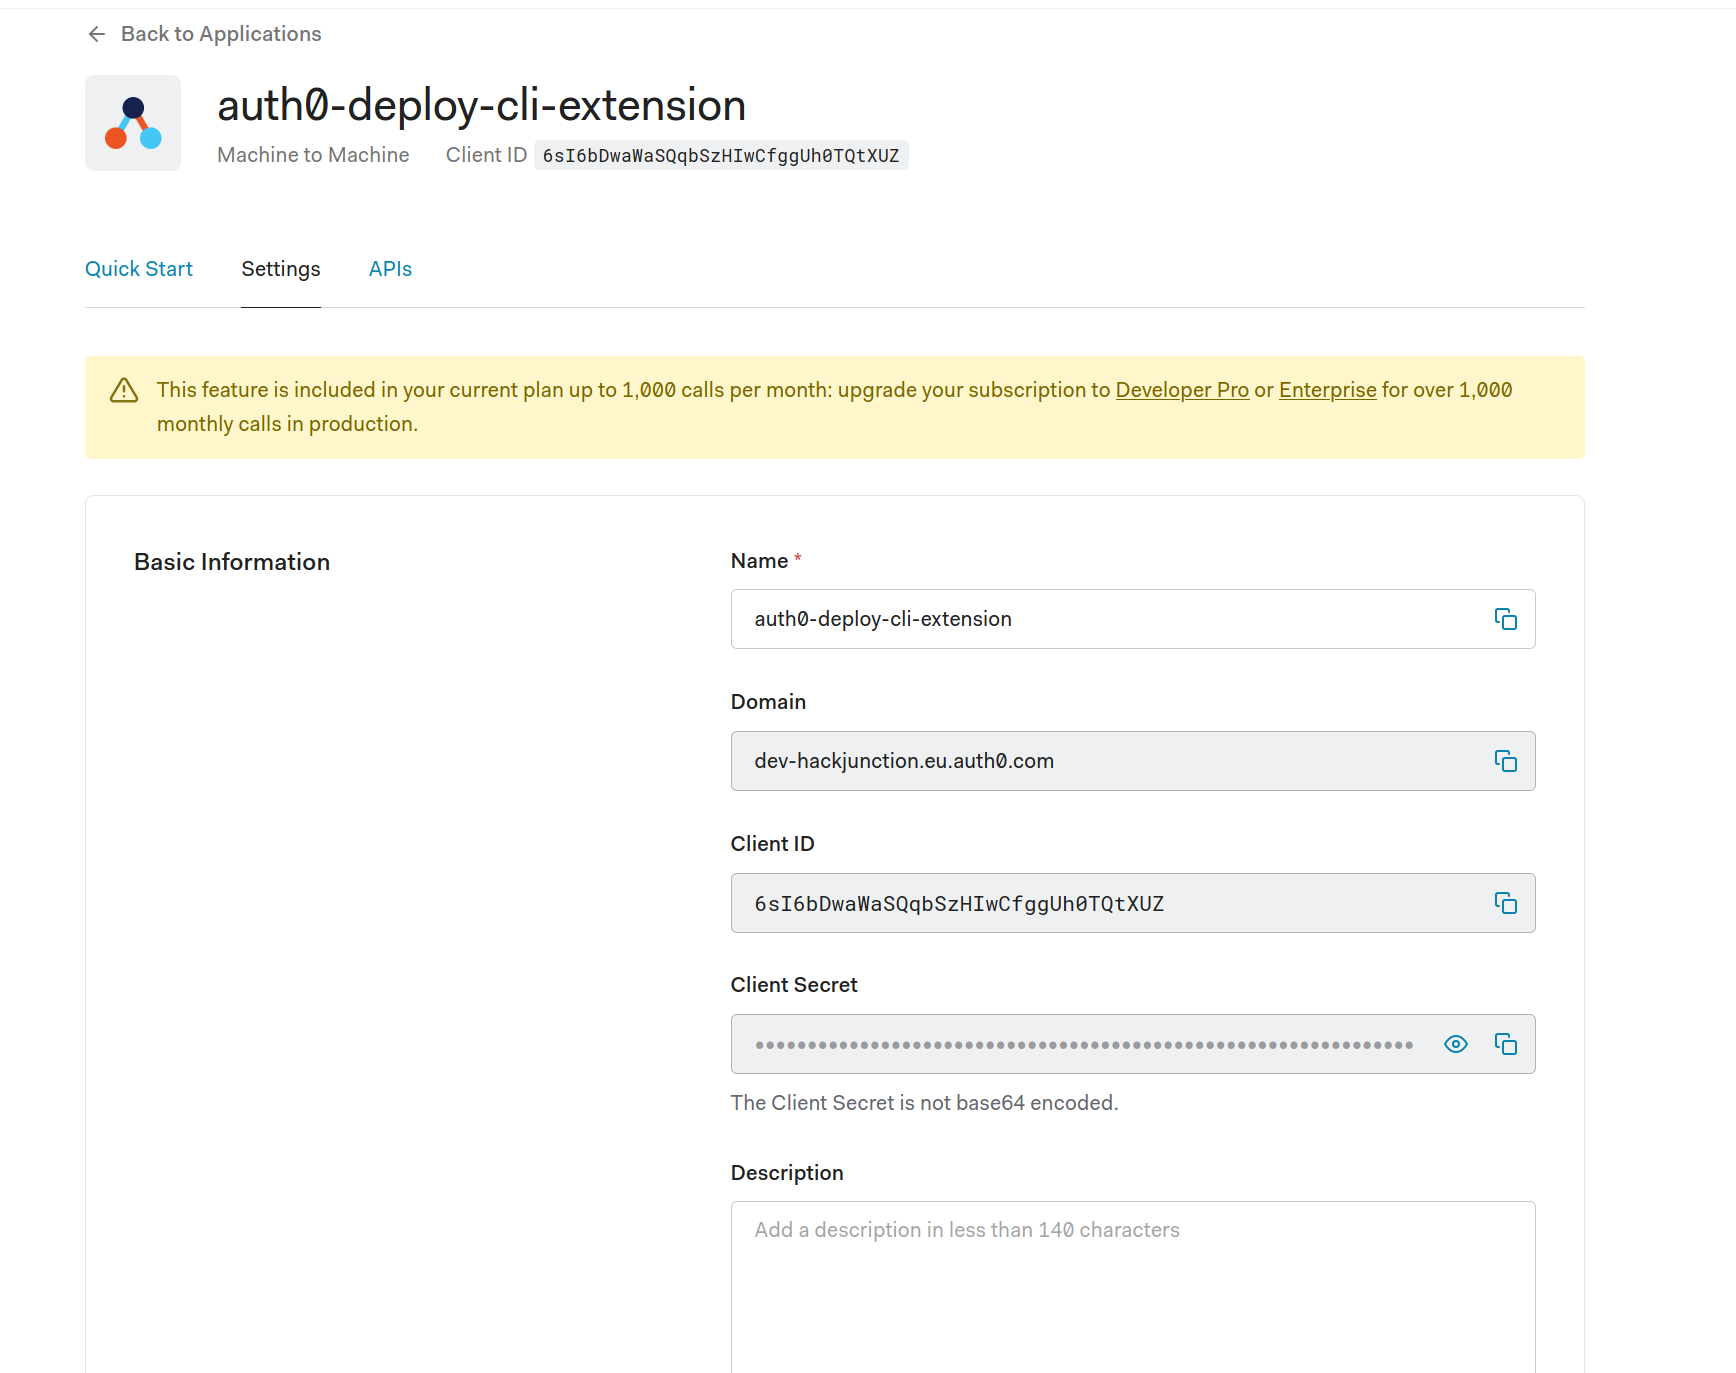Click the warning triangle in the banner
The image size is (1736, 1373).
pyautogui.click(x=123, y=390)
